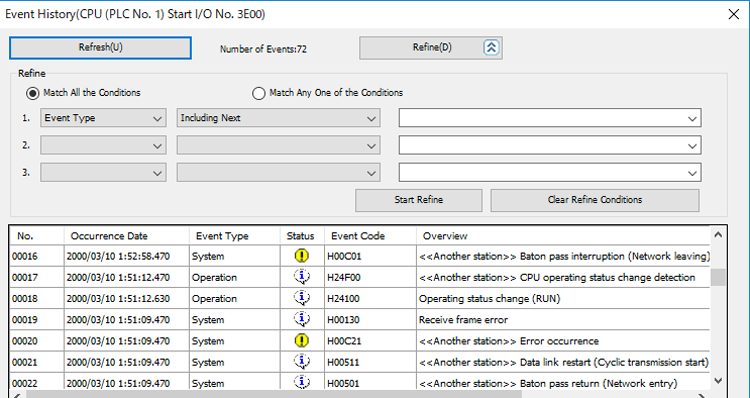The height and width of the screenshot is (398, 750).
Task: Sort by the Overview column header
Action: tap(563, 236)
